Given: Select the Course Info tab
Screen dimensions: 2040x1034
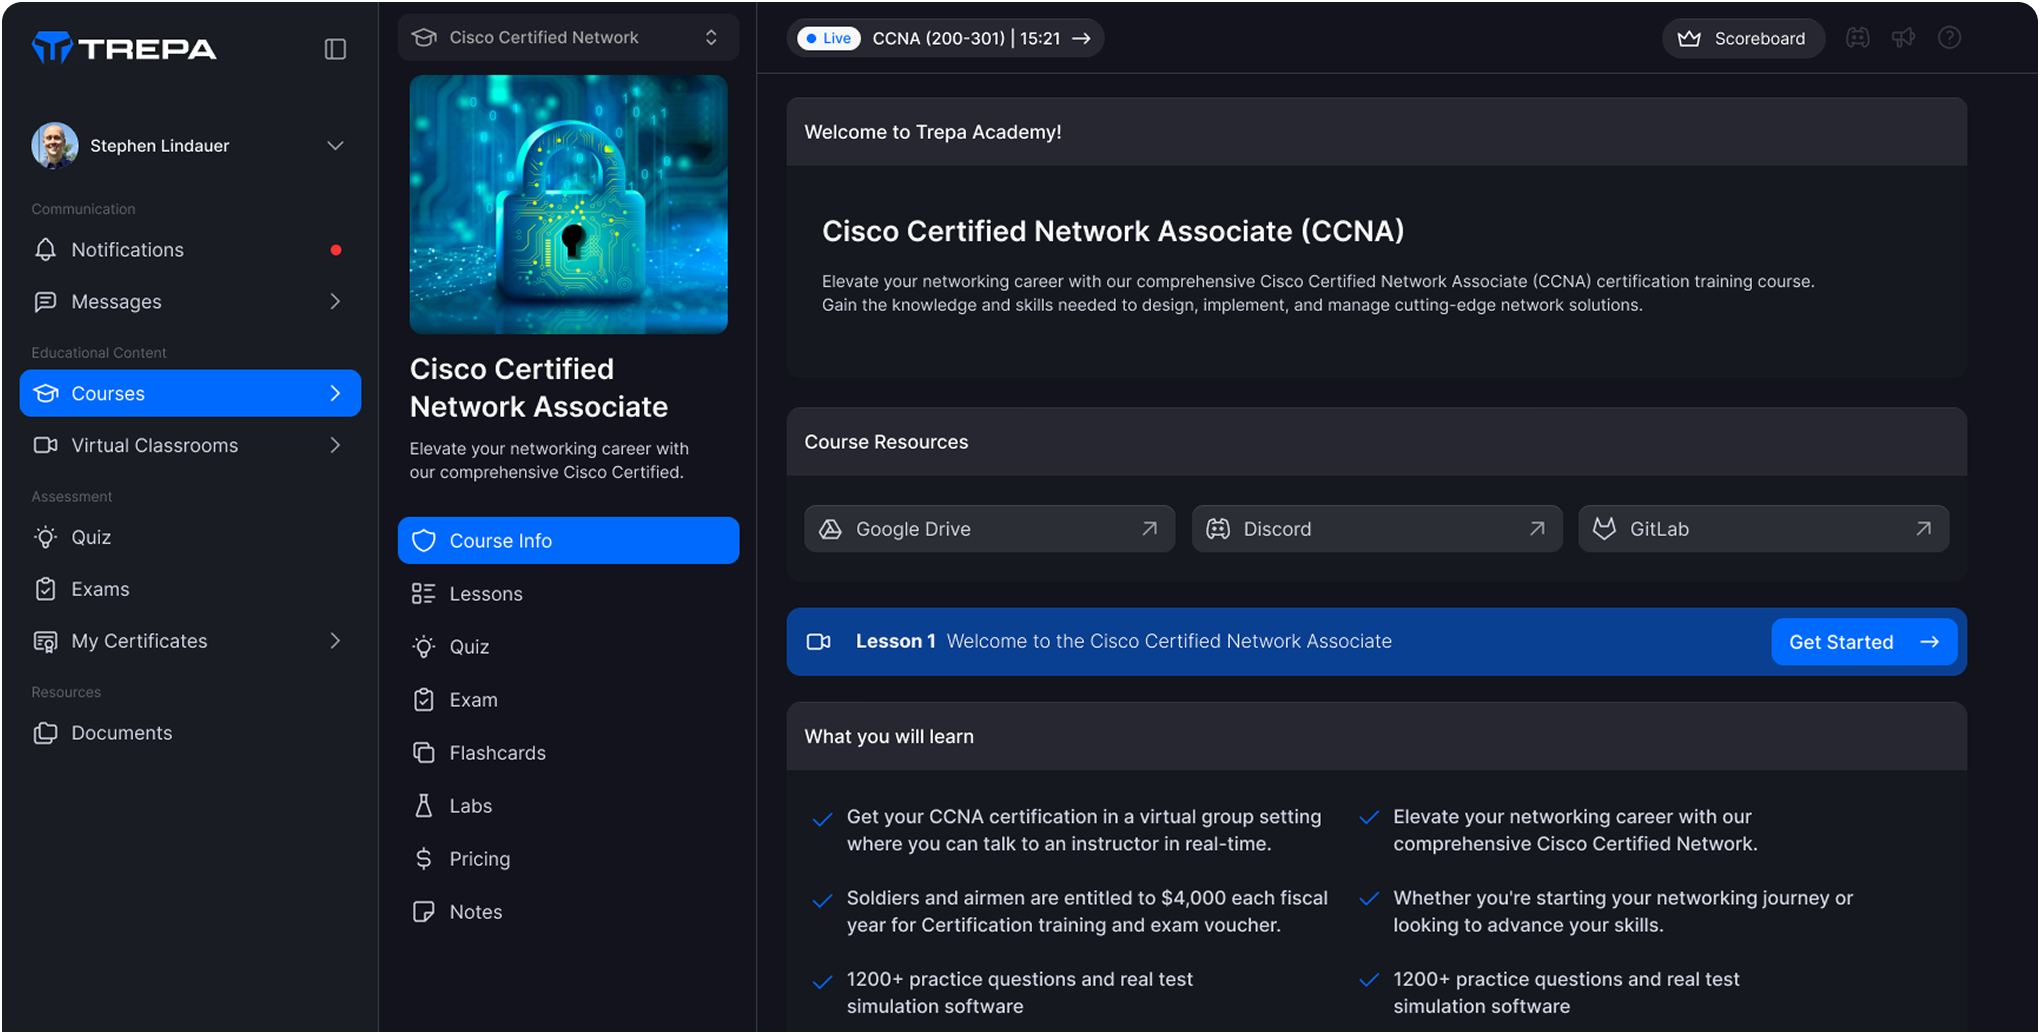Looking at the screenshot, I should [568, 540].
